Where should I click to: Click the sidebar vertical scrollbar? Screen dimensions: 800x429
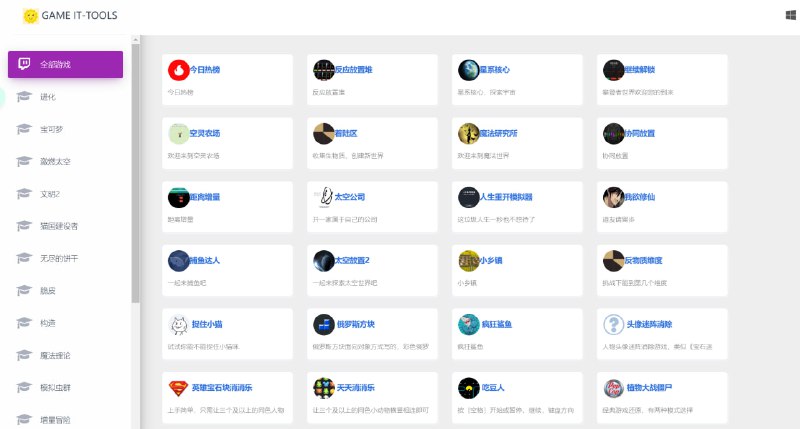click(x=136, y=180)
